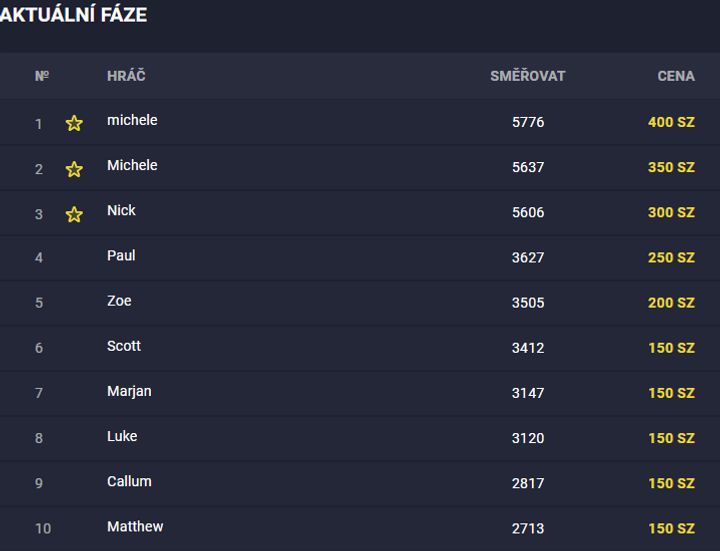Click the star icon next to Michele ranked second
The image size is (720, 551).
[x=74, y=169]
